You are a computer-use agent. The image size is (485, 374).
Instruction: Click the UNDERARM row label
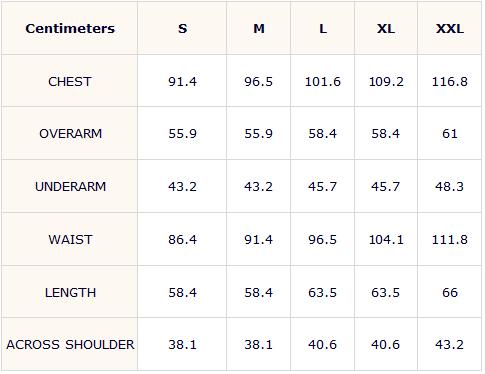tap(70, 186)
